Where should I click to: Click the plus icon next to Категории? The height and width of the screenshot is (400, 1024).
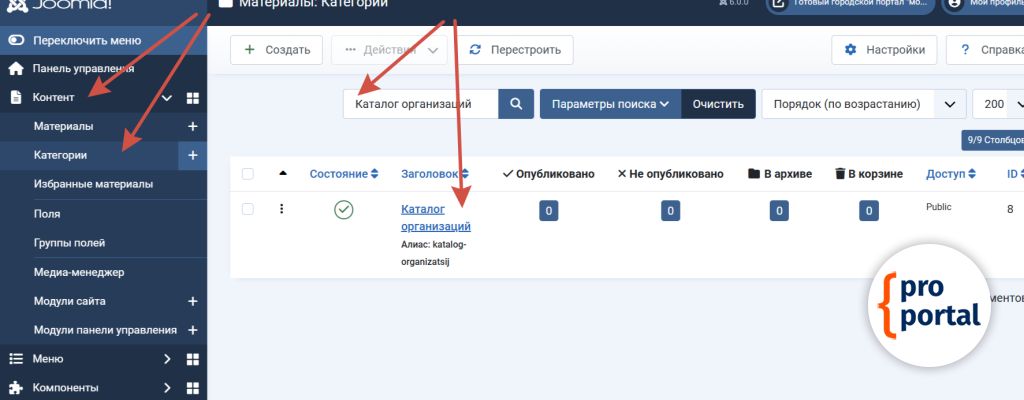click(x=192, y=156)
